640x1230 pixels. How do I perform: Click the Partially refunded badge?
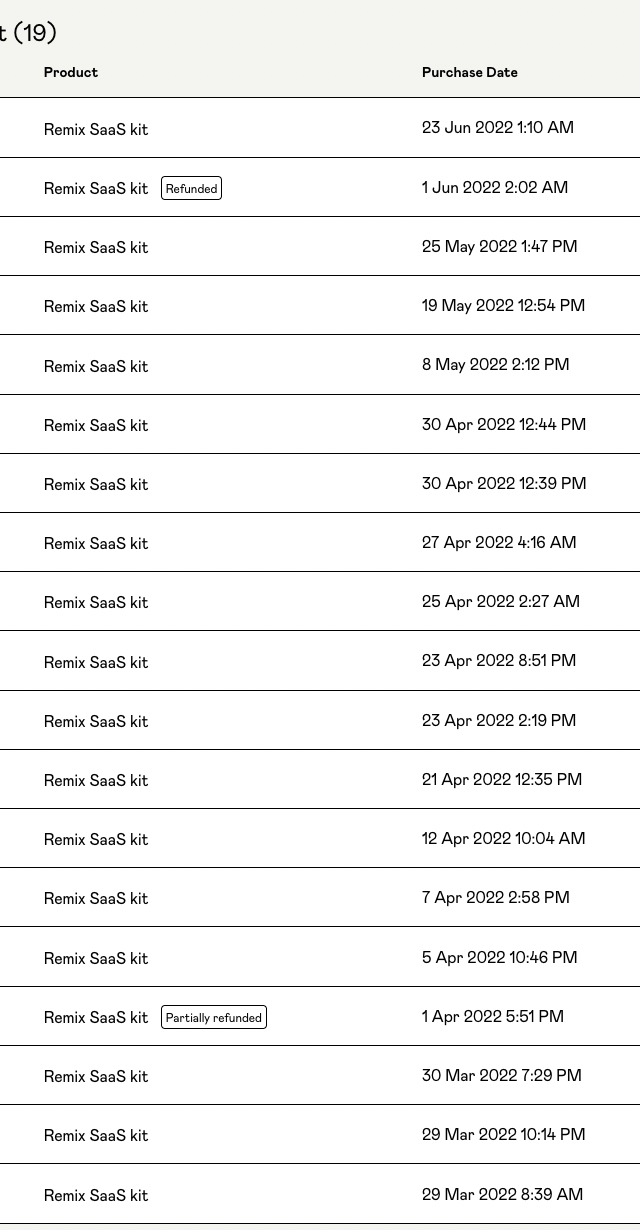[x=214, y=1017]
